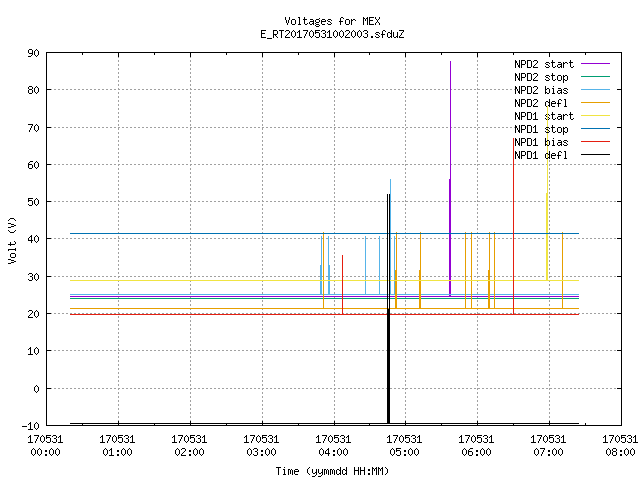Click the red NPD1 bias spike near 04:07
This screenshot has height=480, width=640.
pos(342,284)
